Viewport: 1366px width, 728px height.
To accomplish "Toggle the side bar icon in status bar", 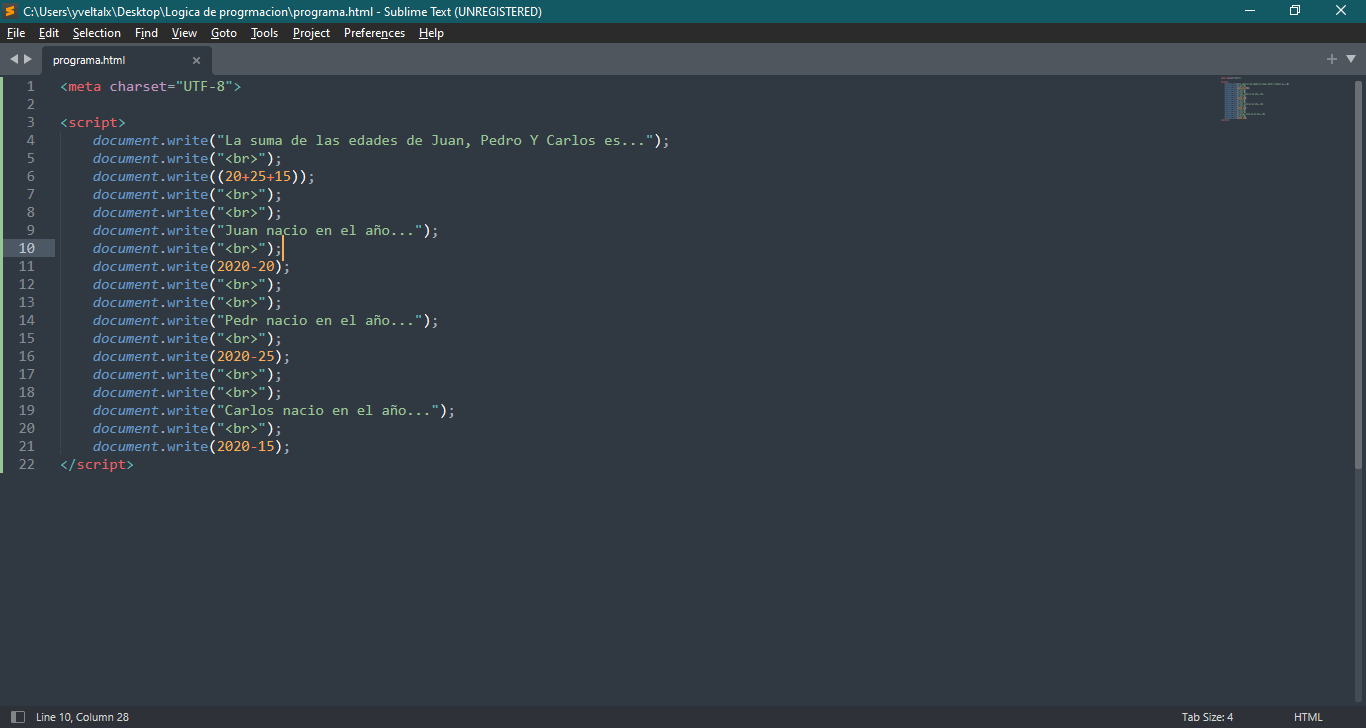I will 17,717.
